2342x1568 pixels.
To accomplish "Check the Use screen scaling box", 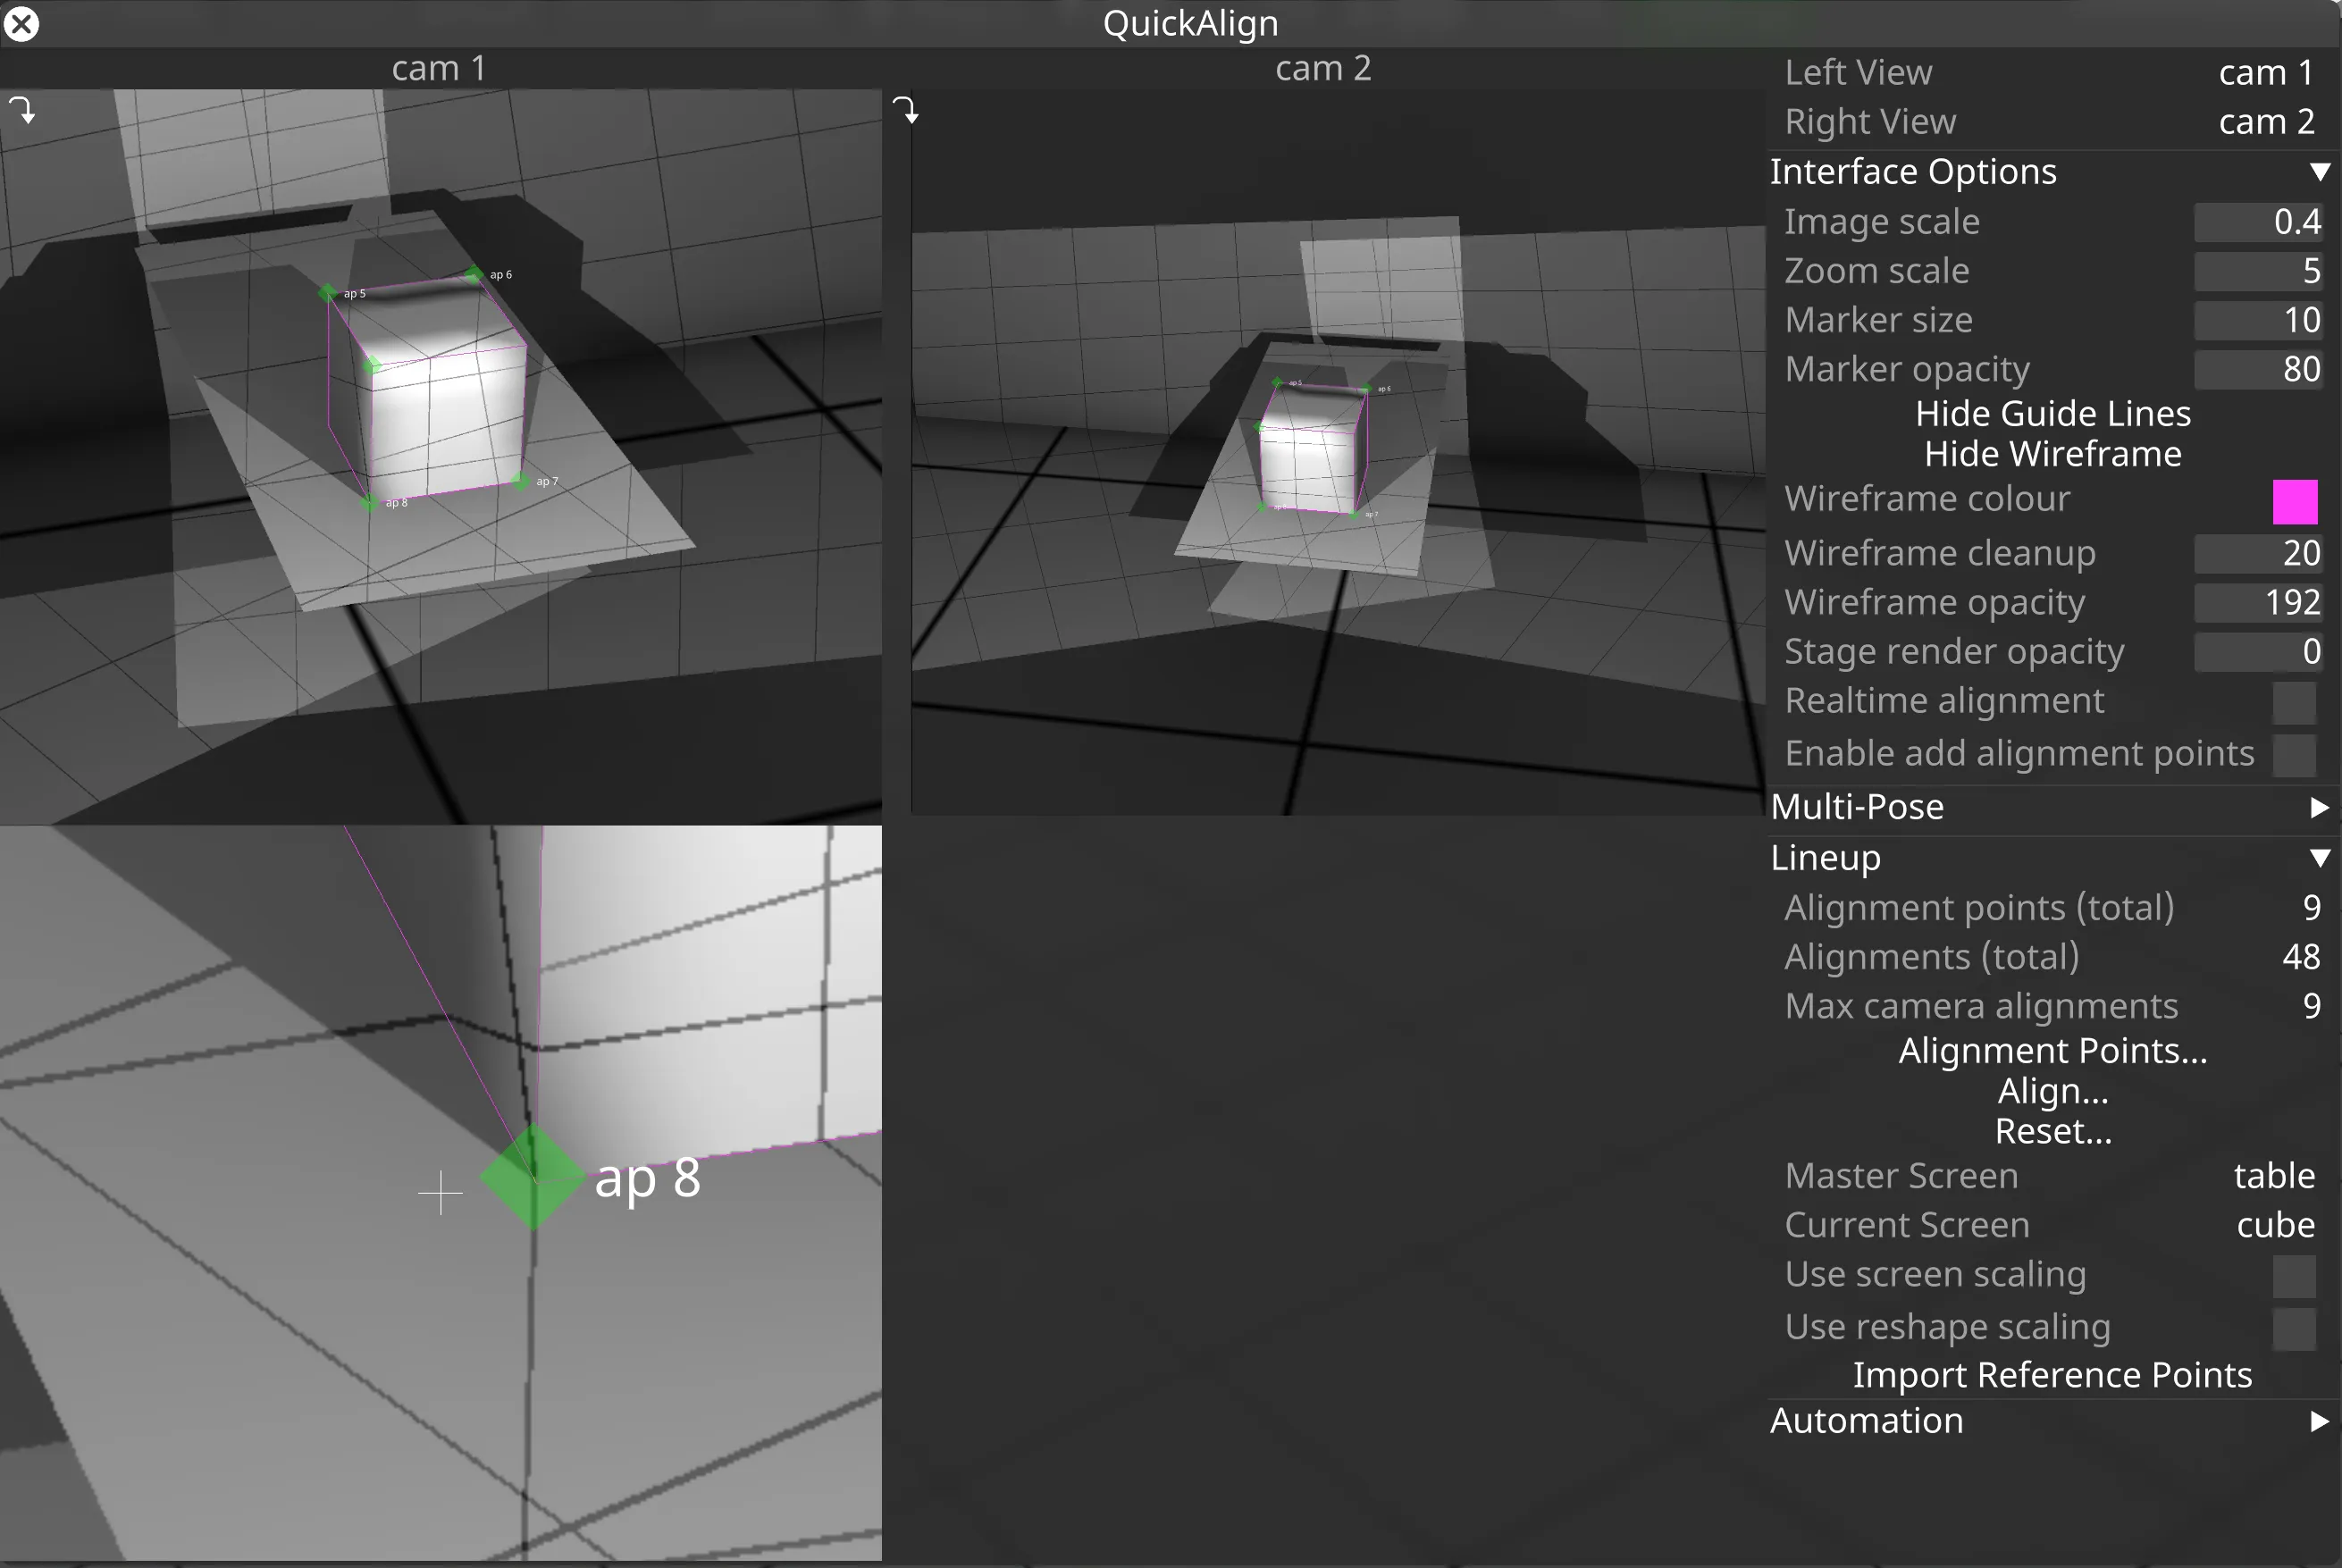I will (x=2293, y=1276).
